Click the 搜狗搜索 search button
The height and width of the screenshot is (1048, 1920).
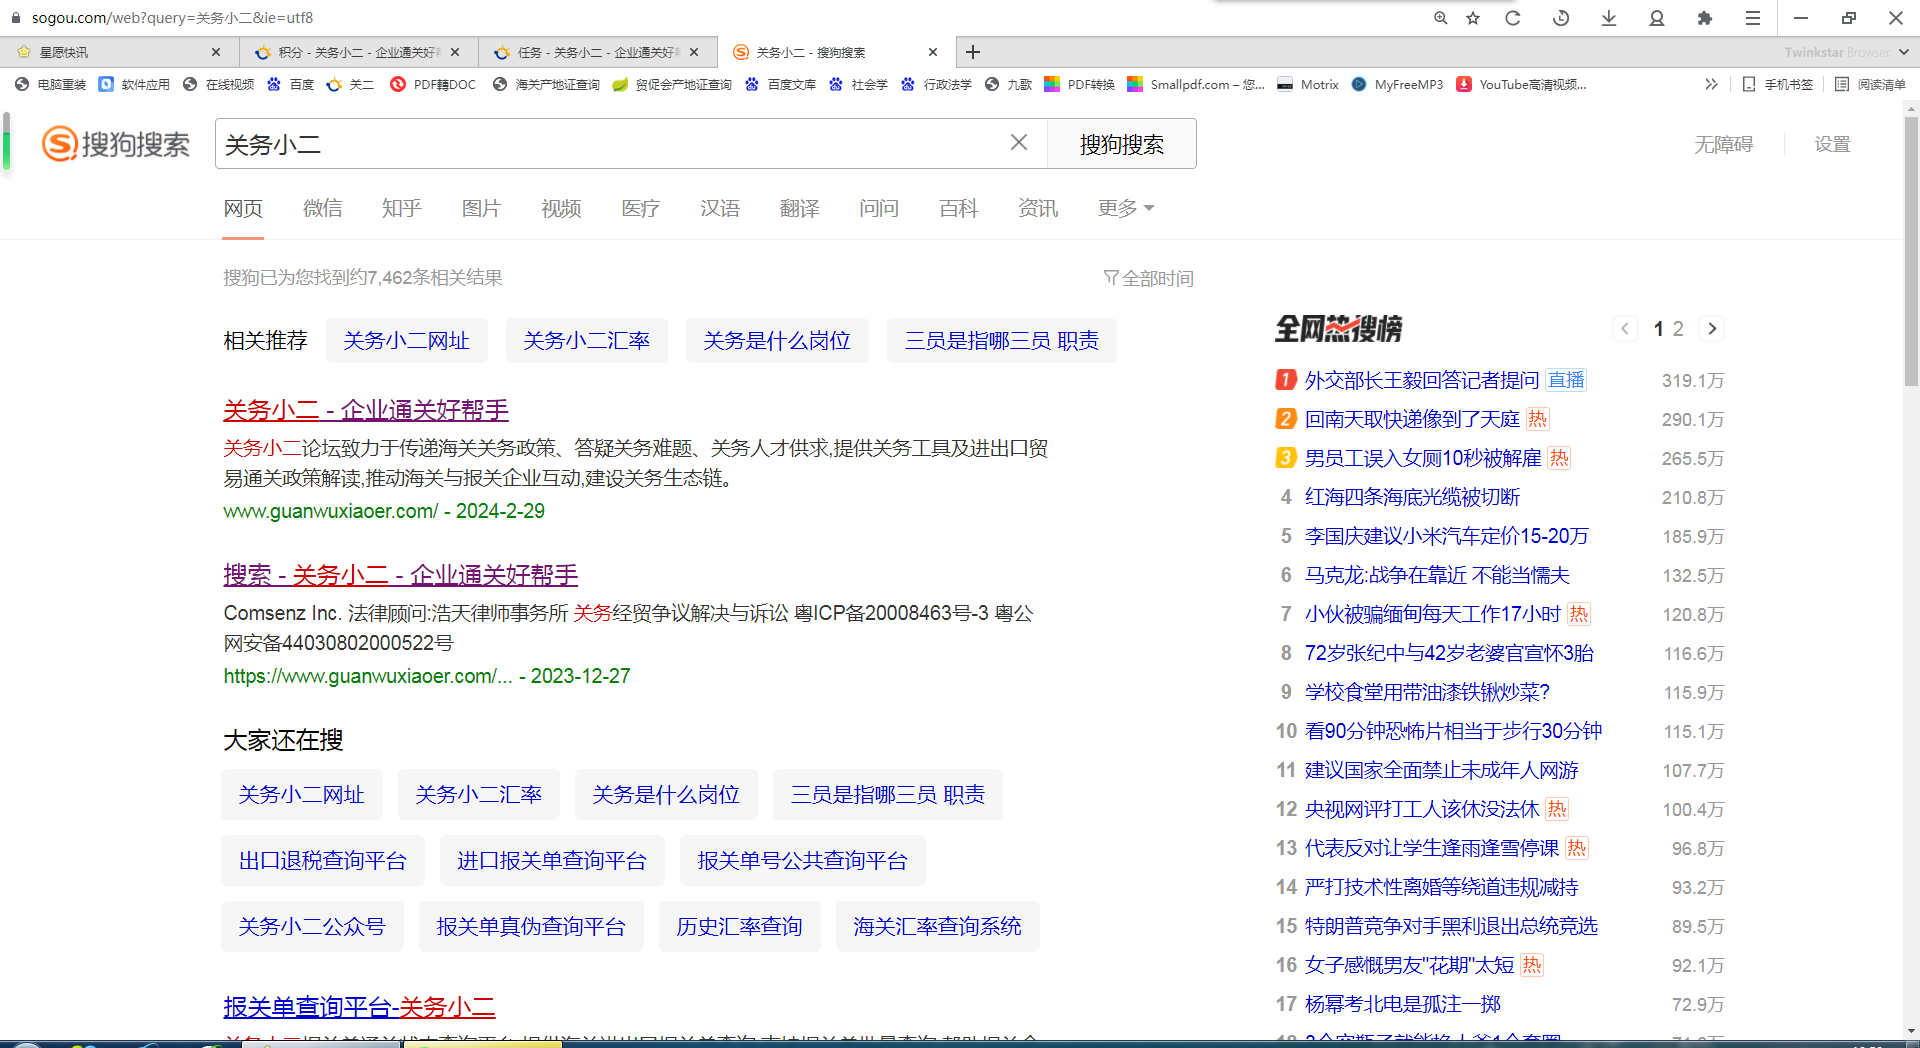coord(1121,144)
